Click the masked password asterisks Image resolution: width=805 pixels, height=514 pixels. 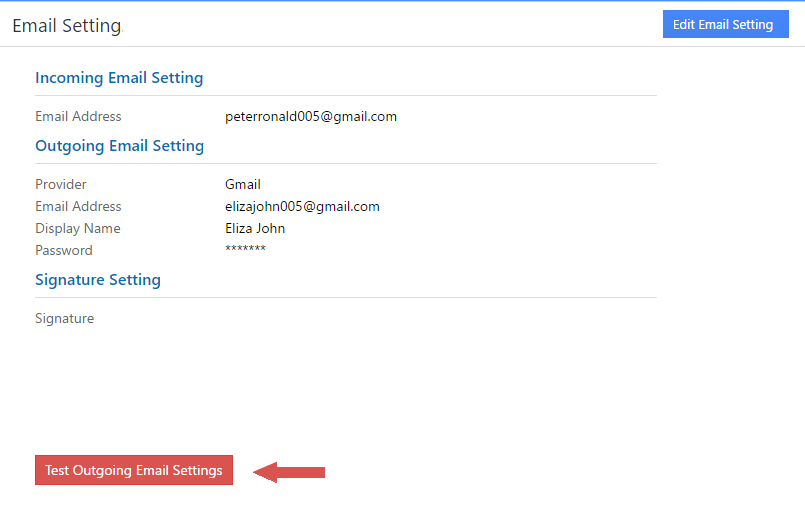[x=245, y=250]
